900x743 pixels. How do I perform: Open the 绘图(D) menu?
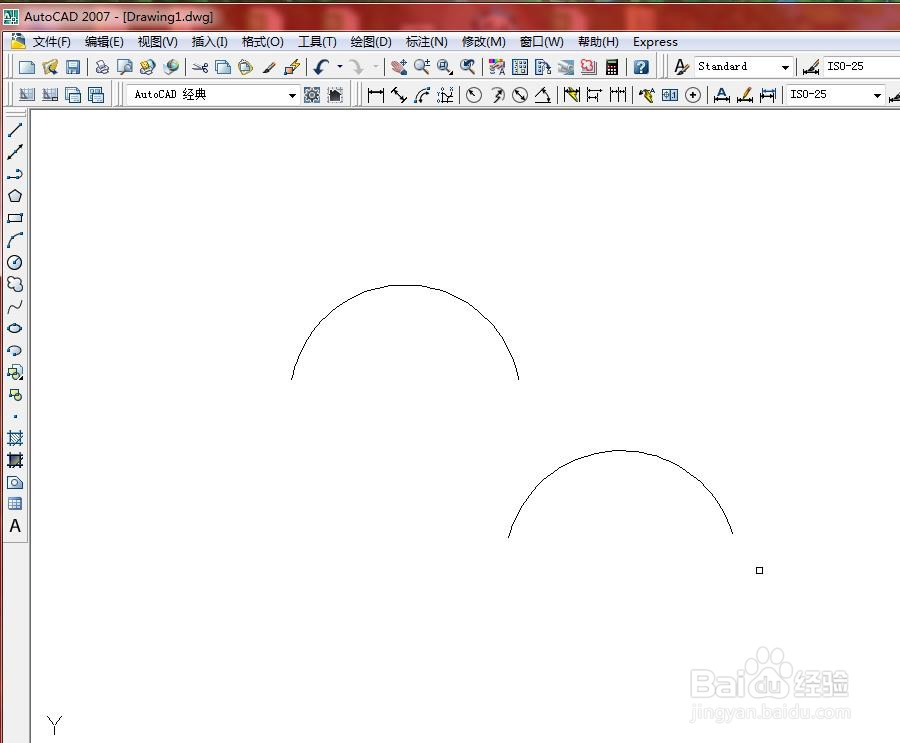(x=371, y=42)
